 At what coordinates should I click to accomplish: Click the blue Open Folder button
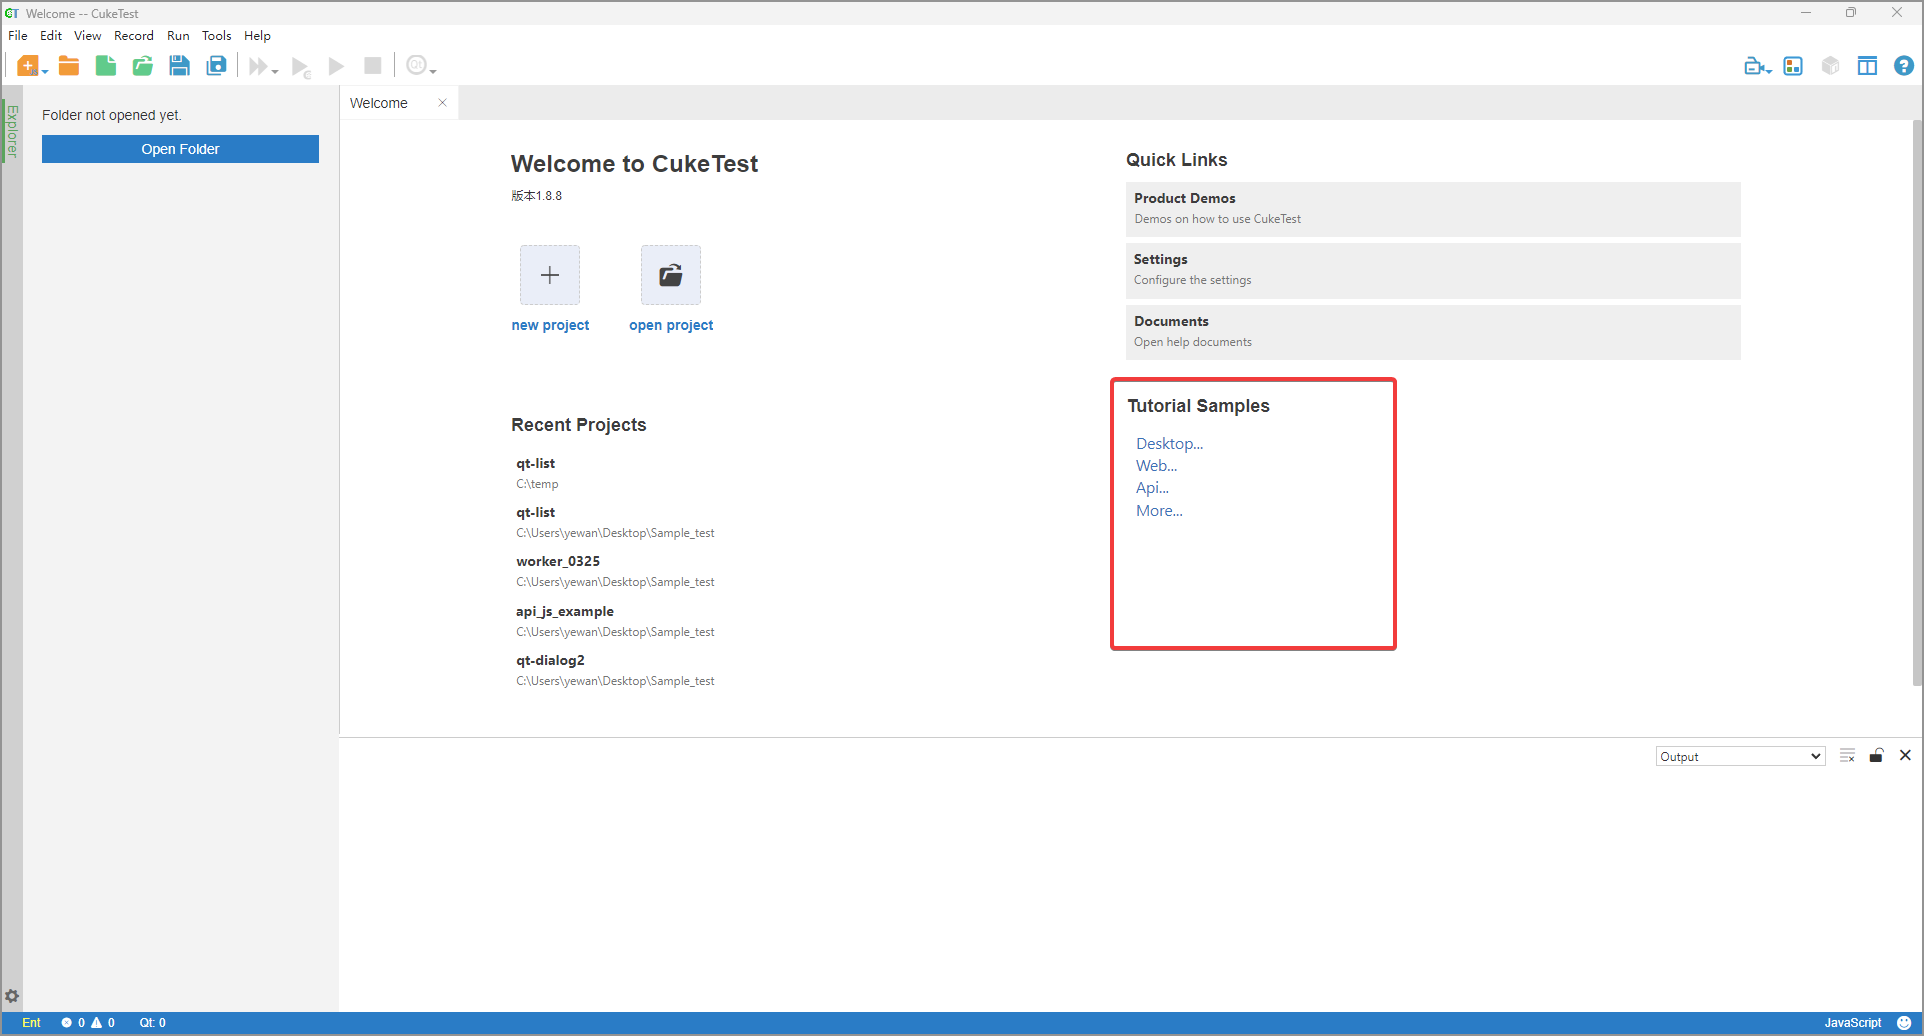click(180, 149)
